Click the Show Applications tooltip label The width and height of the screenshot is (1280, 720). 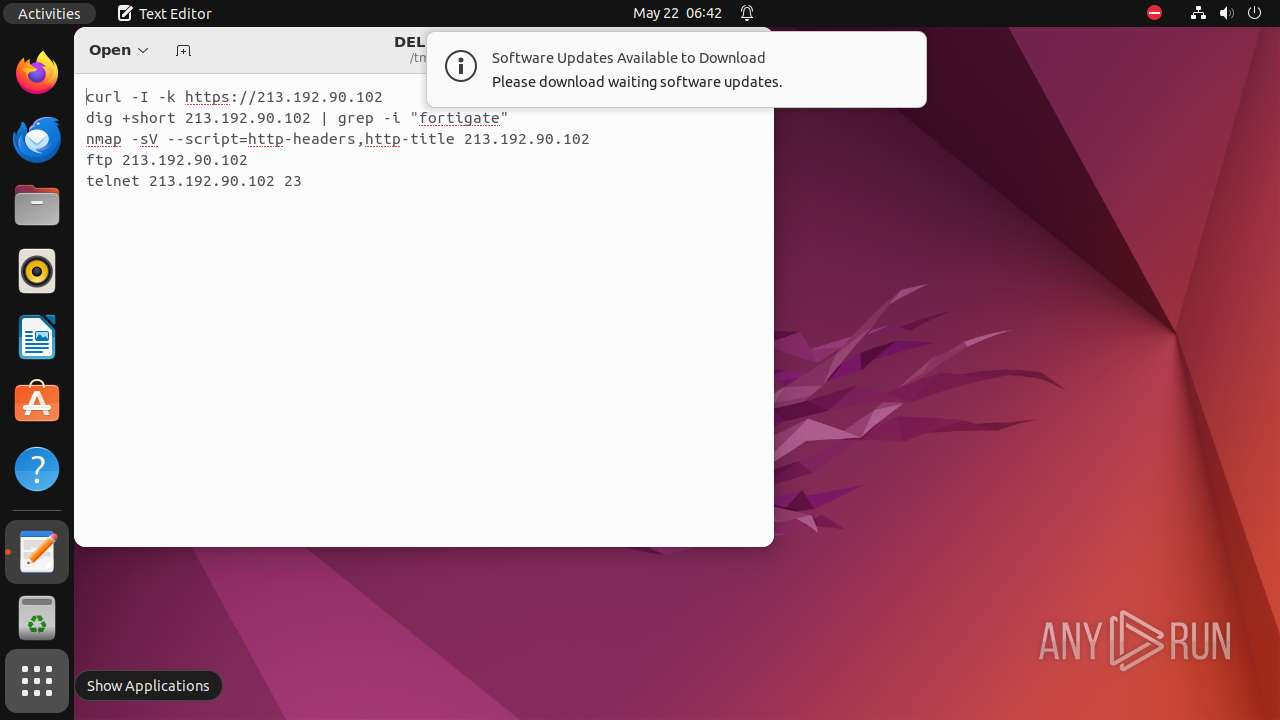pos(148,685)
